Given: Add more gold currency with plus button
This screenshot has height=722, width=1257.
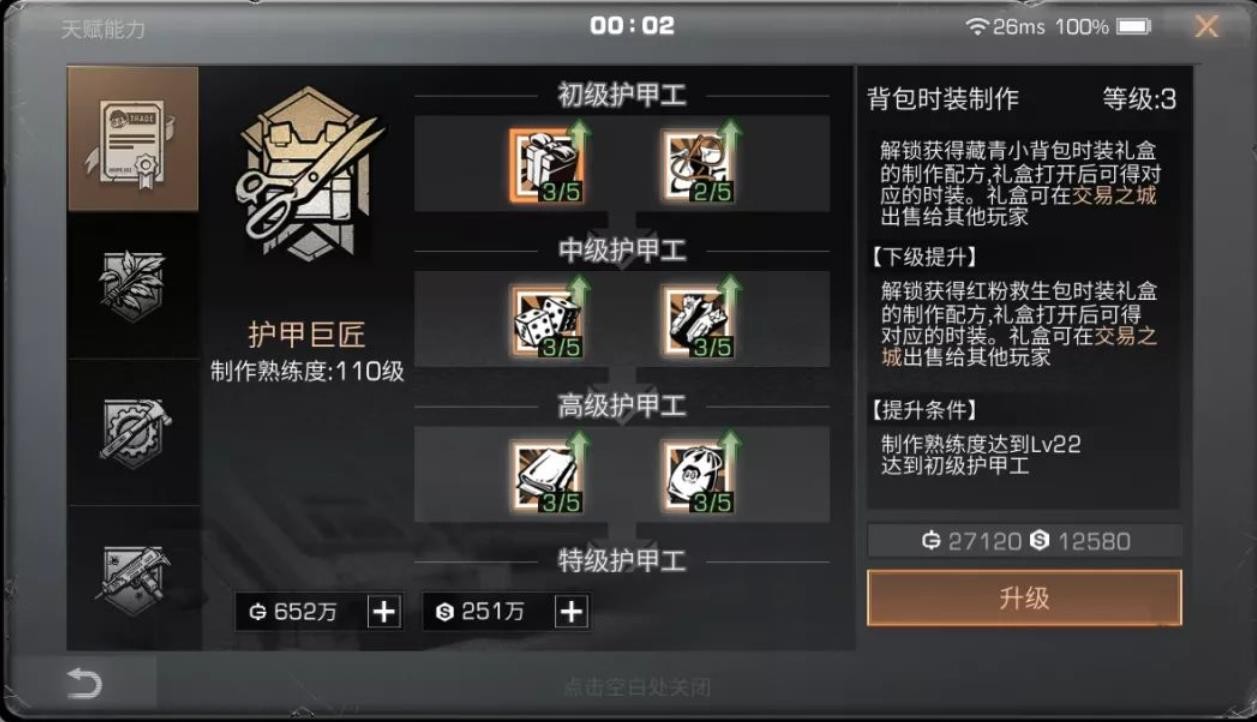Looking at the screenshot, I should click(x=384, y=612).
